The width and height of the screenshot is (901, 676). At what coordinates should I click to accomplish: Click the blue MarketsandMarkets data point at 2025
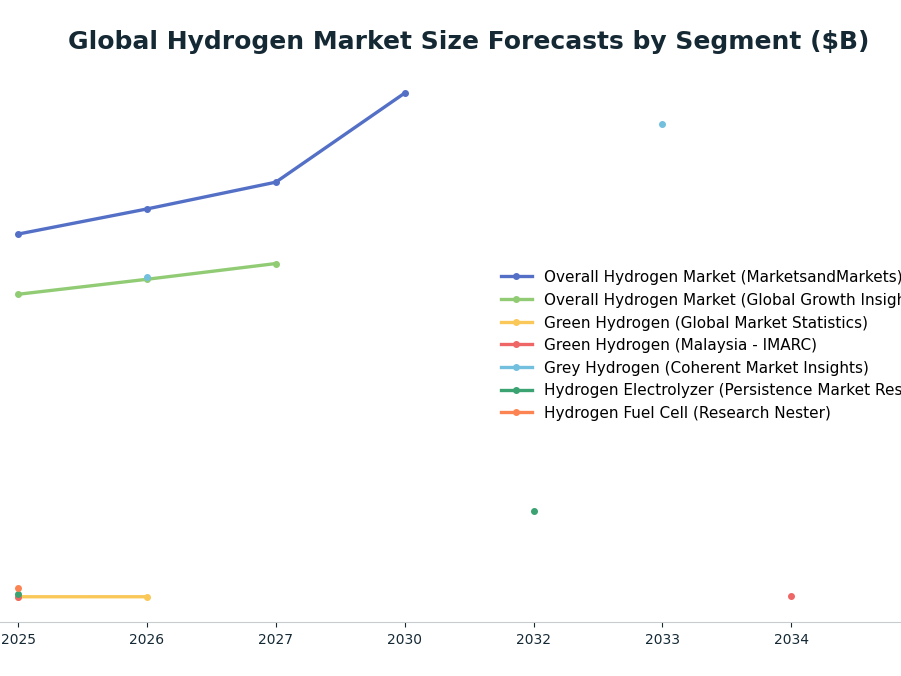pyautogui.click(x=18, y=235)
